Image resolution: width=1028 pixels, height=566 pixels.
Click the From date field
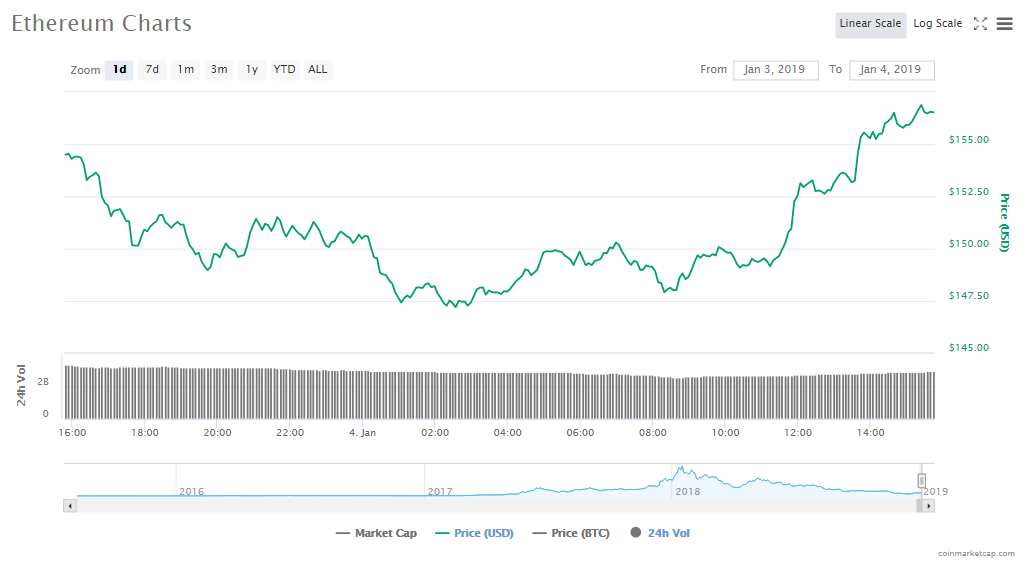pyautogui.click(x=775, y=70)
